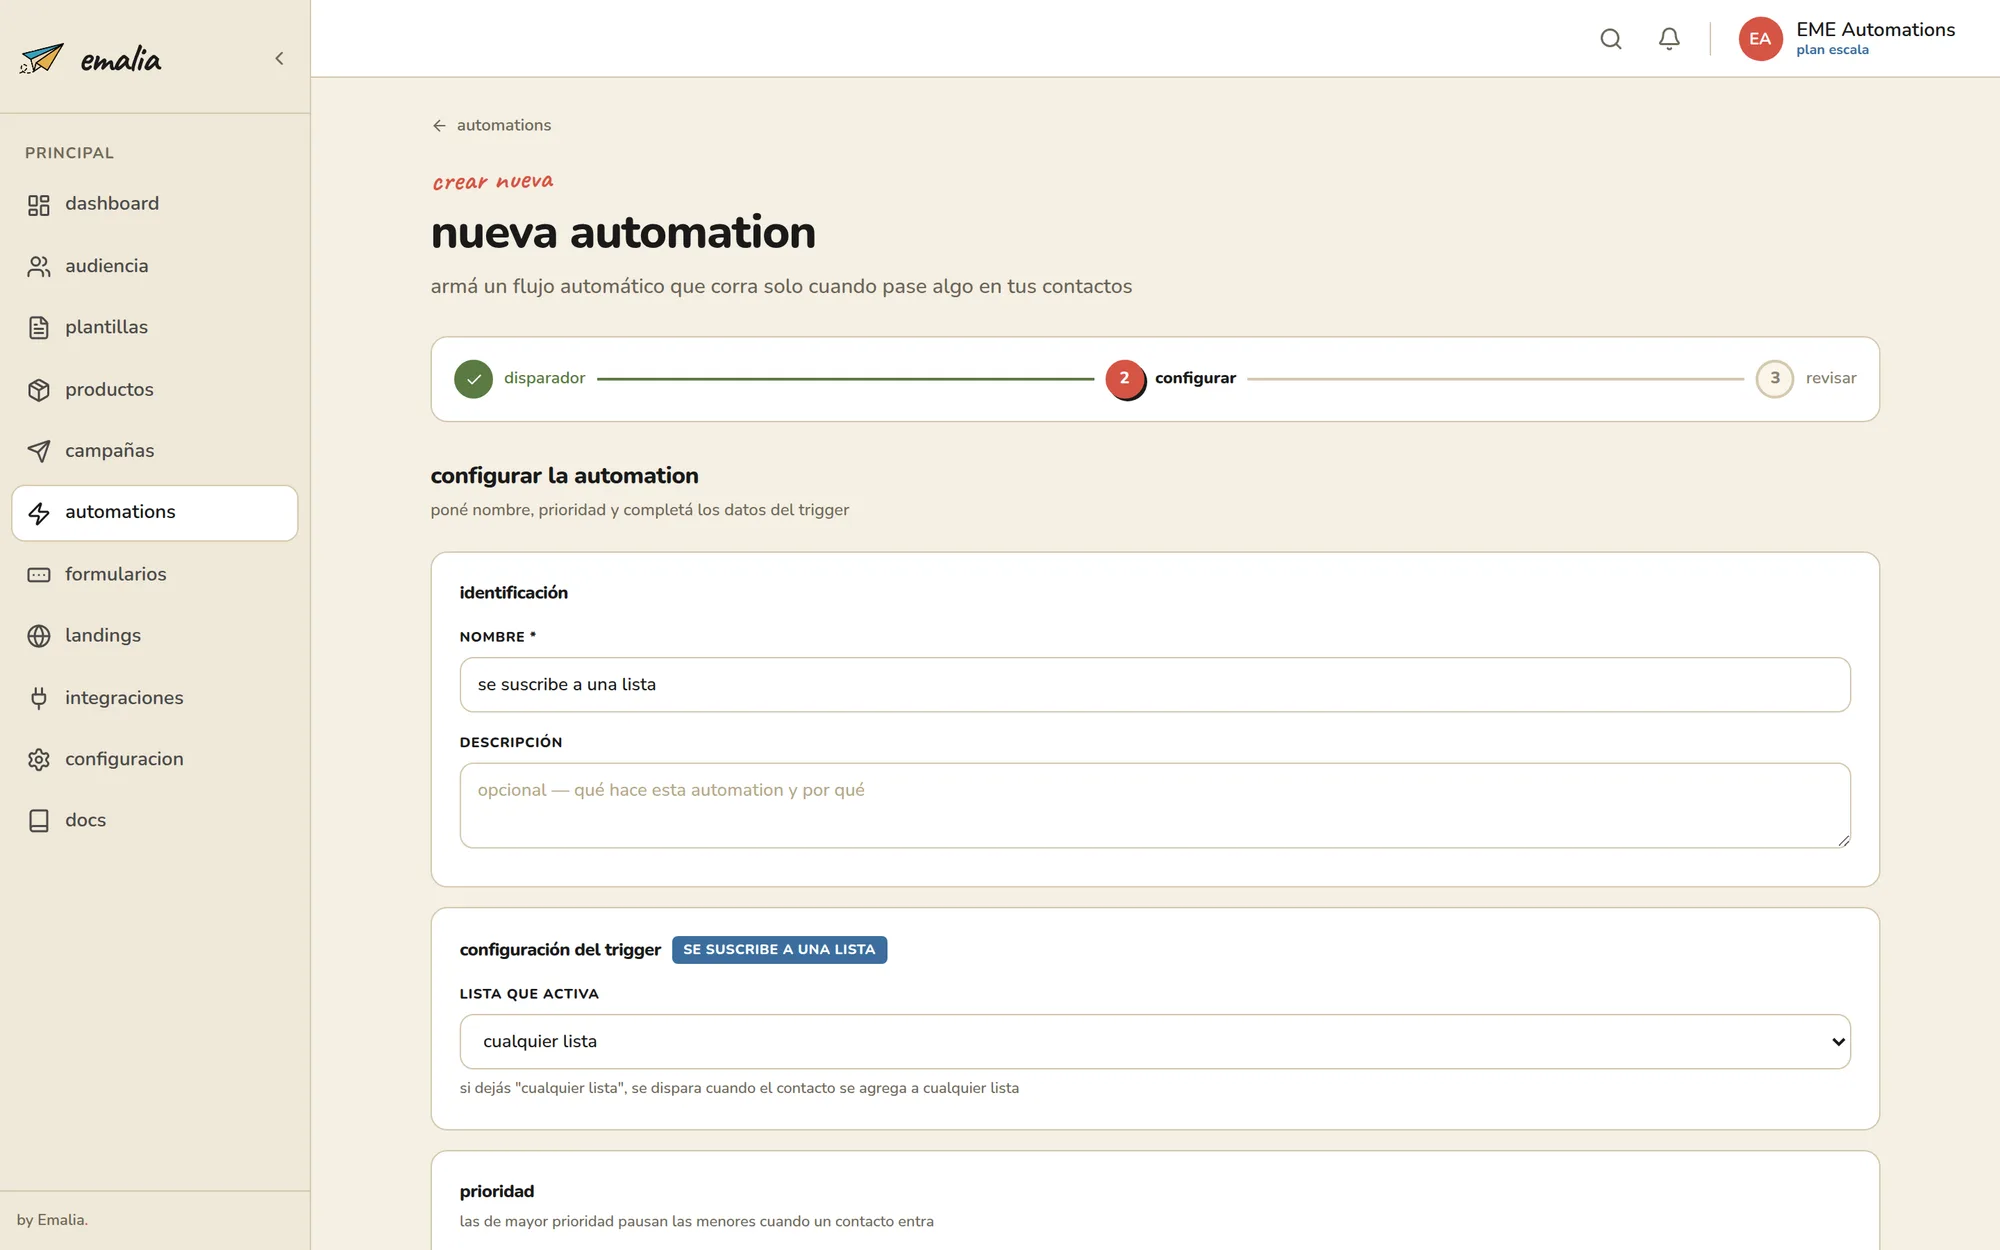
Task: Click EME Automations account name
Action: click(1875, 30)
